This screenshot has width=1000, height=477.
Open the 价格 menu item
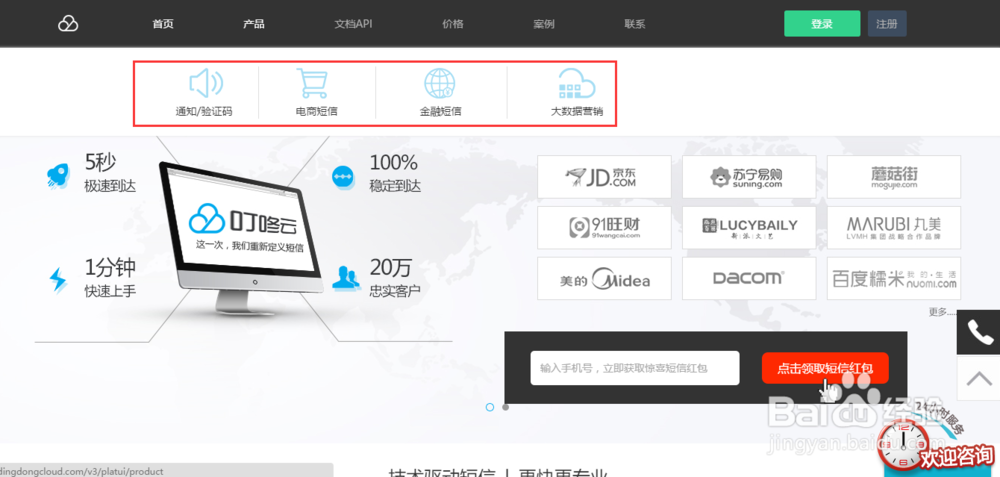[x=453, y=24]
